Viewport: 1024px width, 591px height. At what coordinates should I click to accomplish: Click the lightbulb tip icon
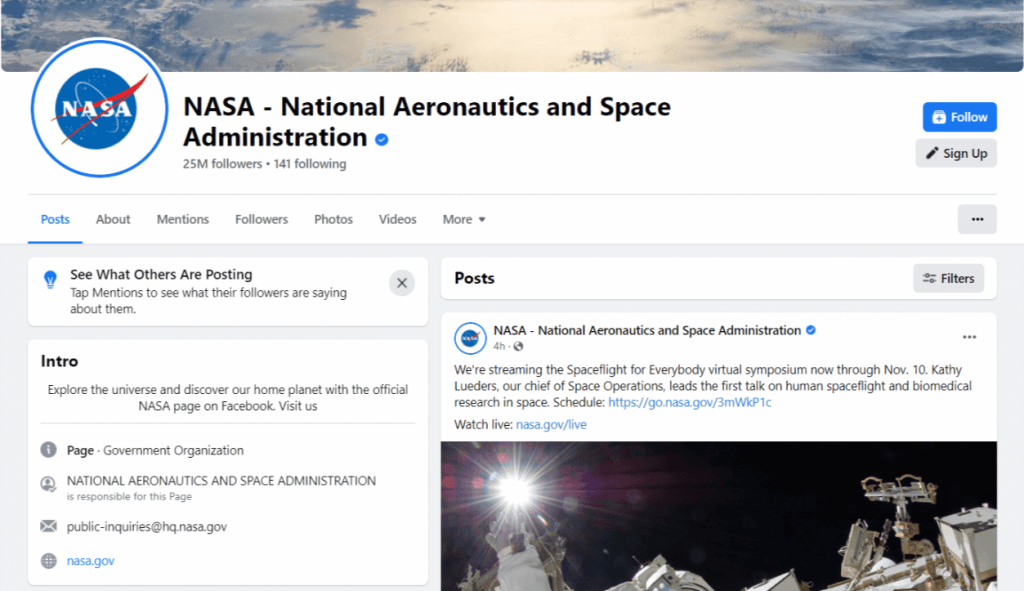tap(50, 281)
